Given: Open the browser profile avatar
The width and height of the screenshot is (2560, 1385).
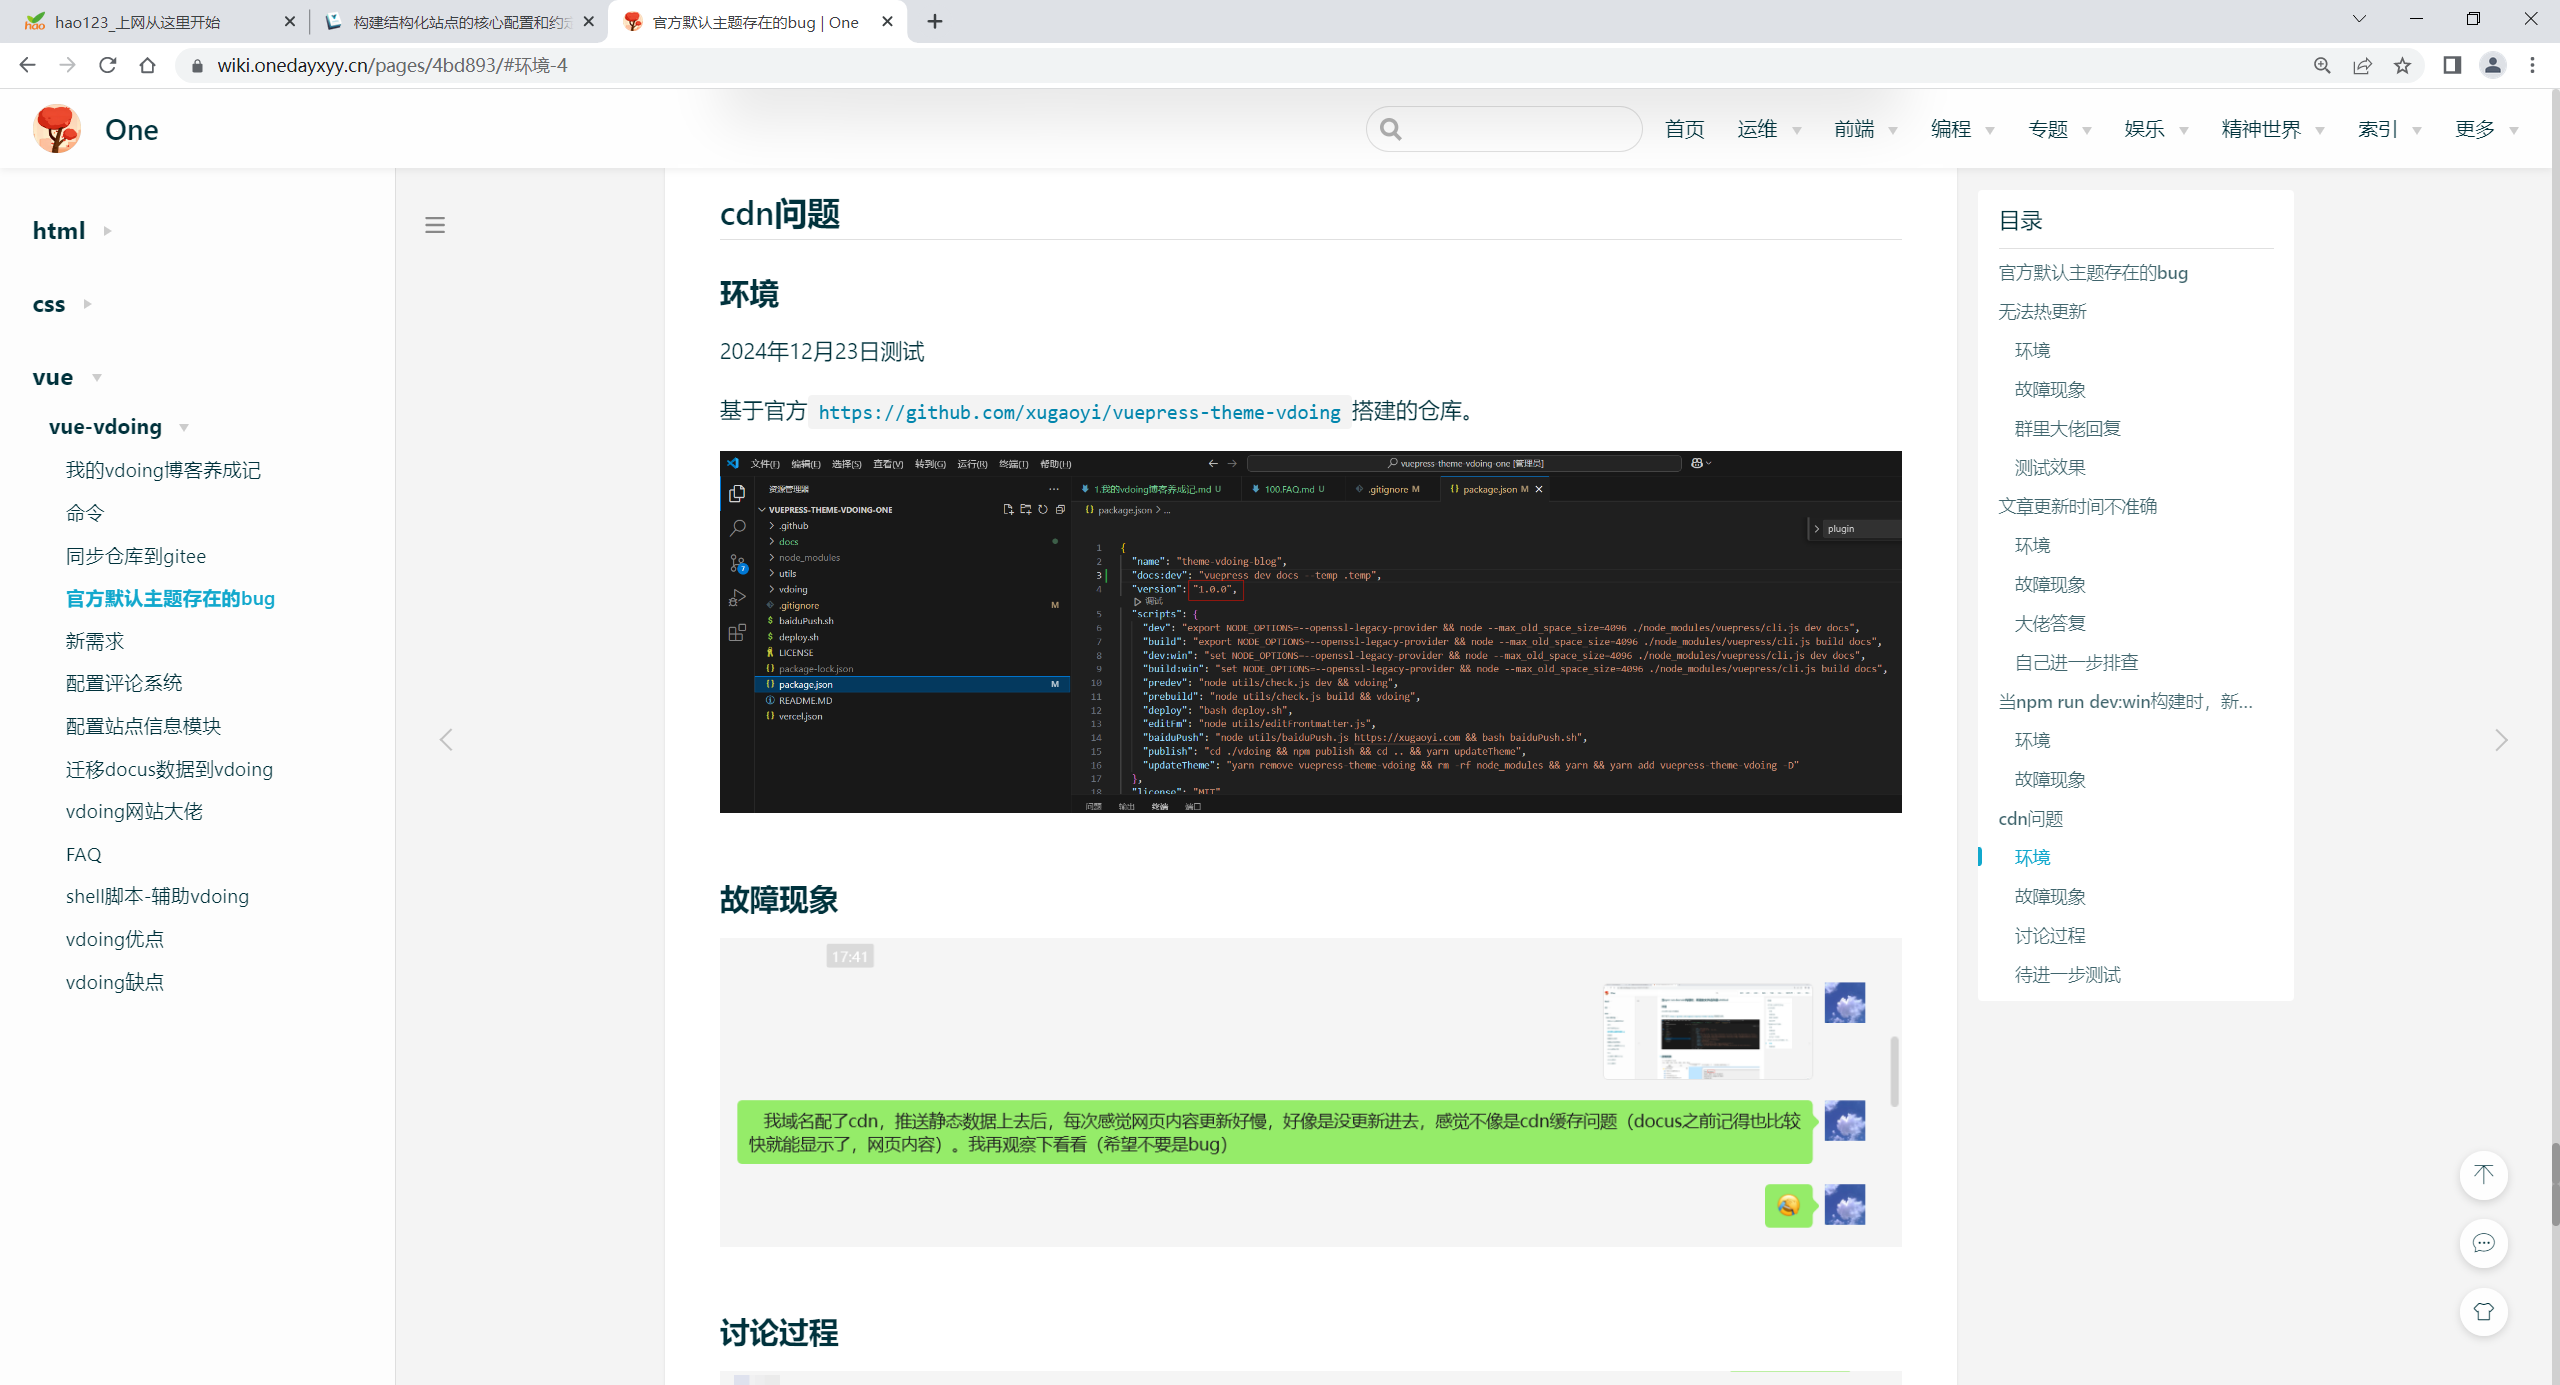Looking at the screenshot, I should [x=2492, y=65].
